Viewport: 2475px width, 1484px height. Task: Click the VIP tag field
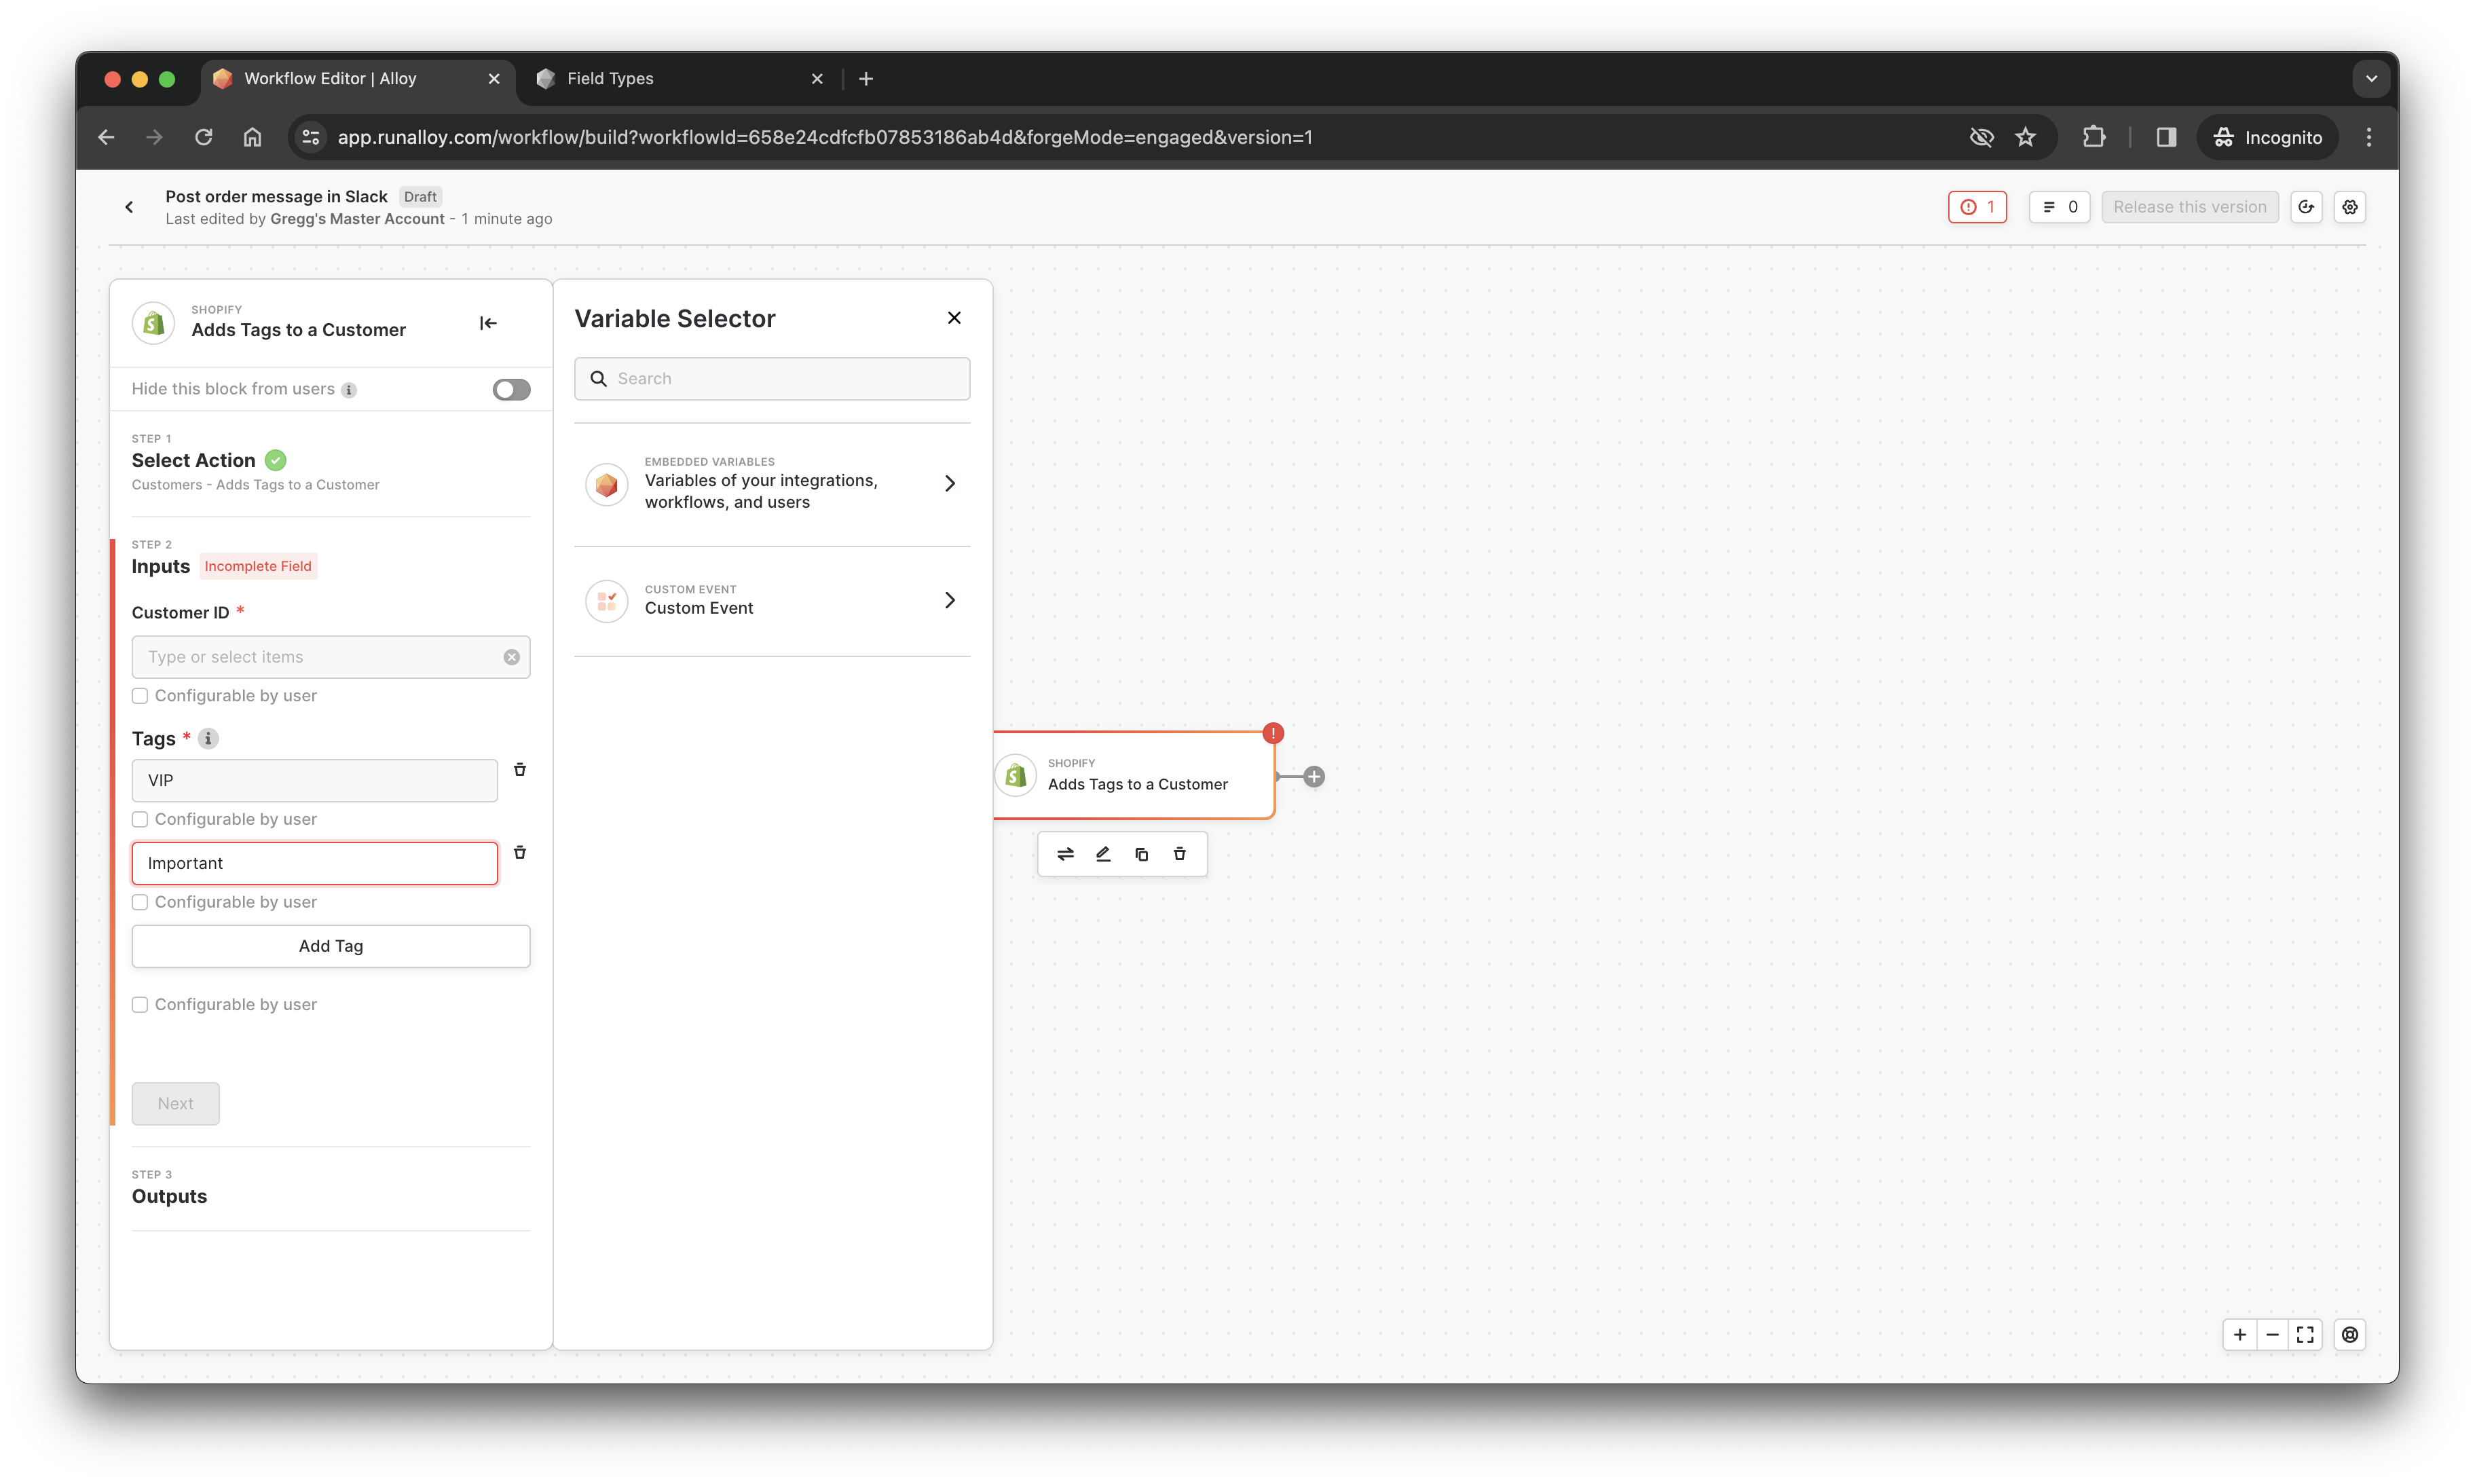pyautogui.click(x=315, y=780)
